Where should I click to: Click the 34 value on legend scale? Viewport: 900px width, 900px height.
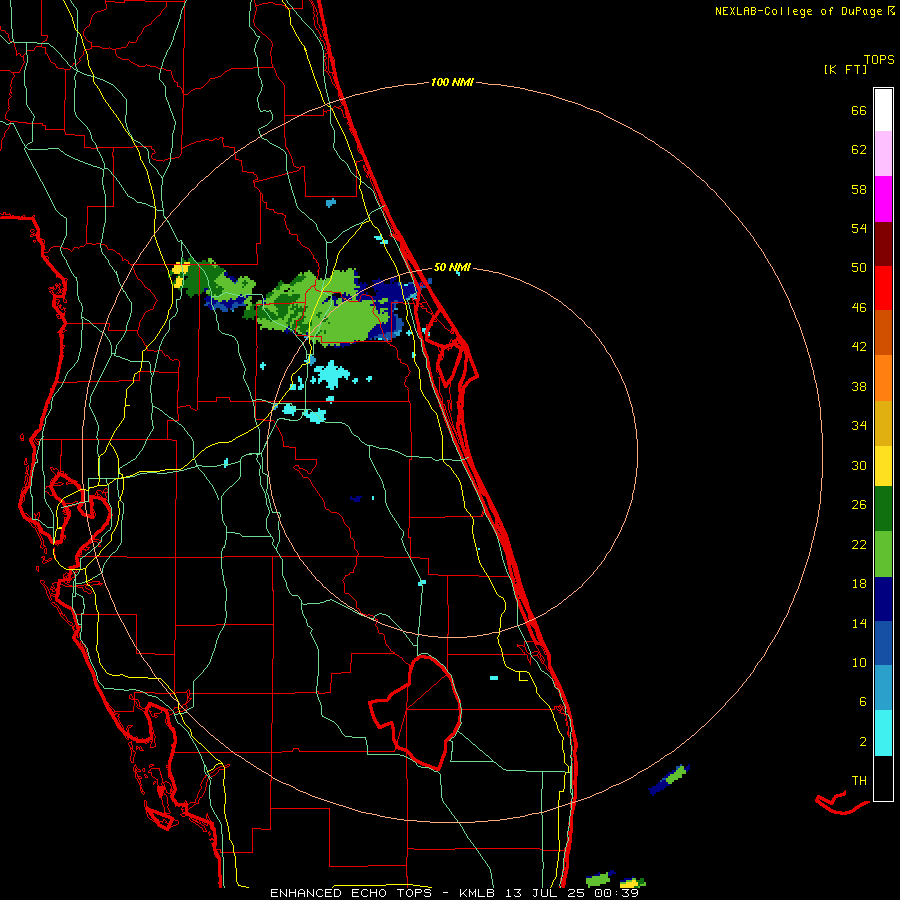click(859, 426)
